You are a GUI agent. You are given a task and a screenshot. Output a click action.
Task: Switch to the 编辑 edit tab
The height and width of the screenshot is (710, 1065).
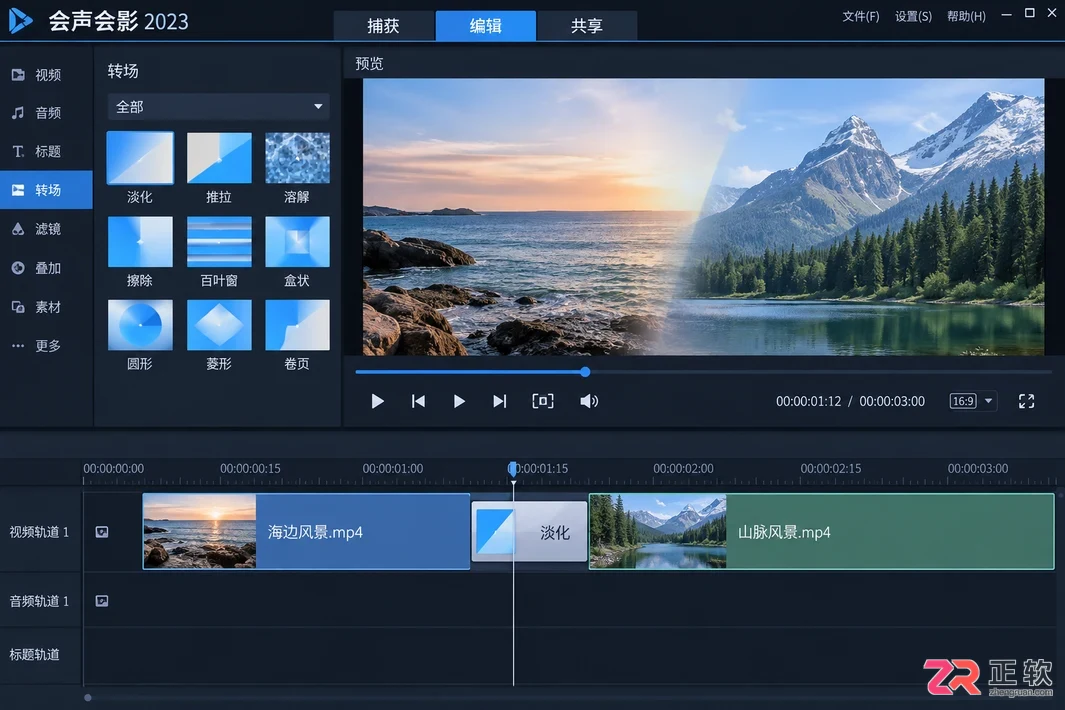click(x=486, y=26)
